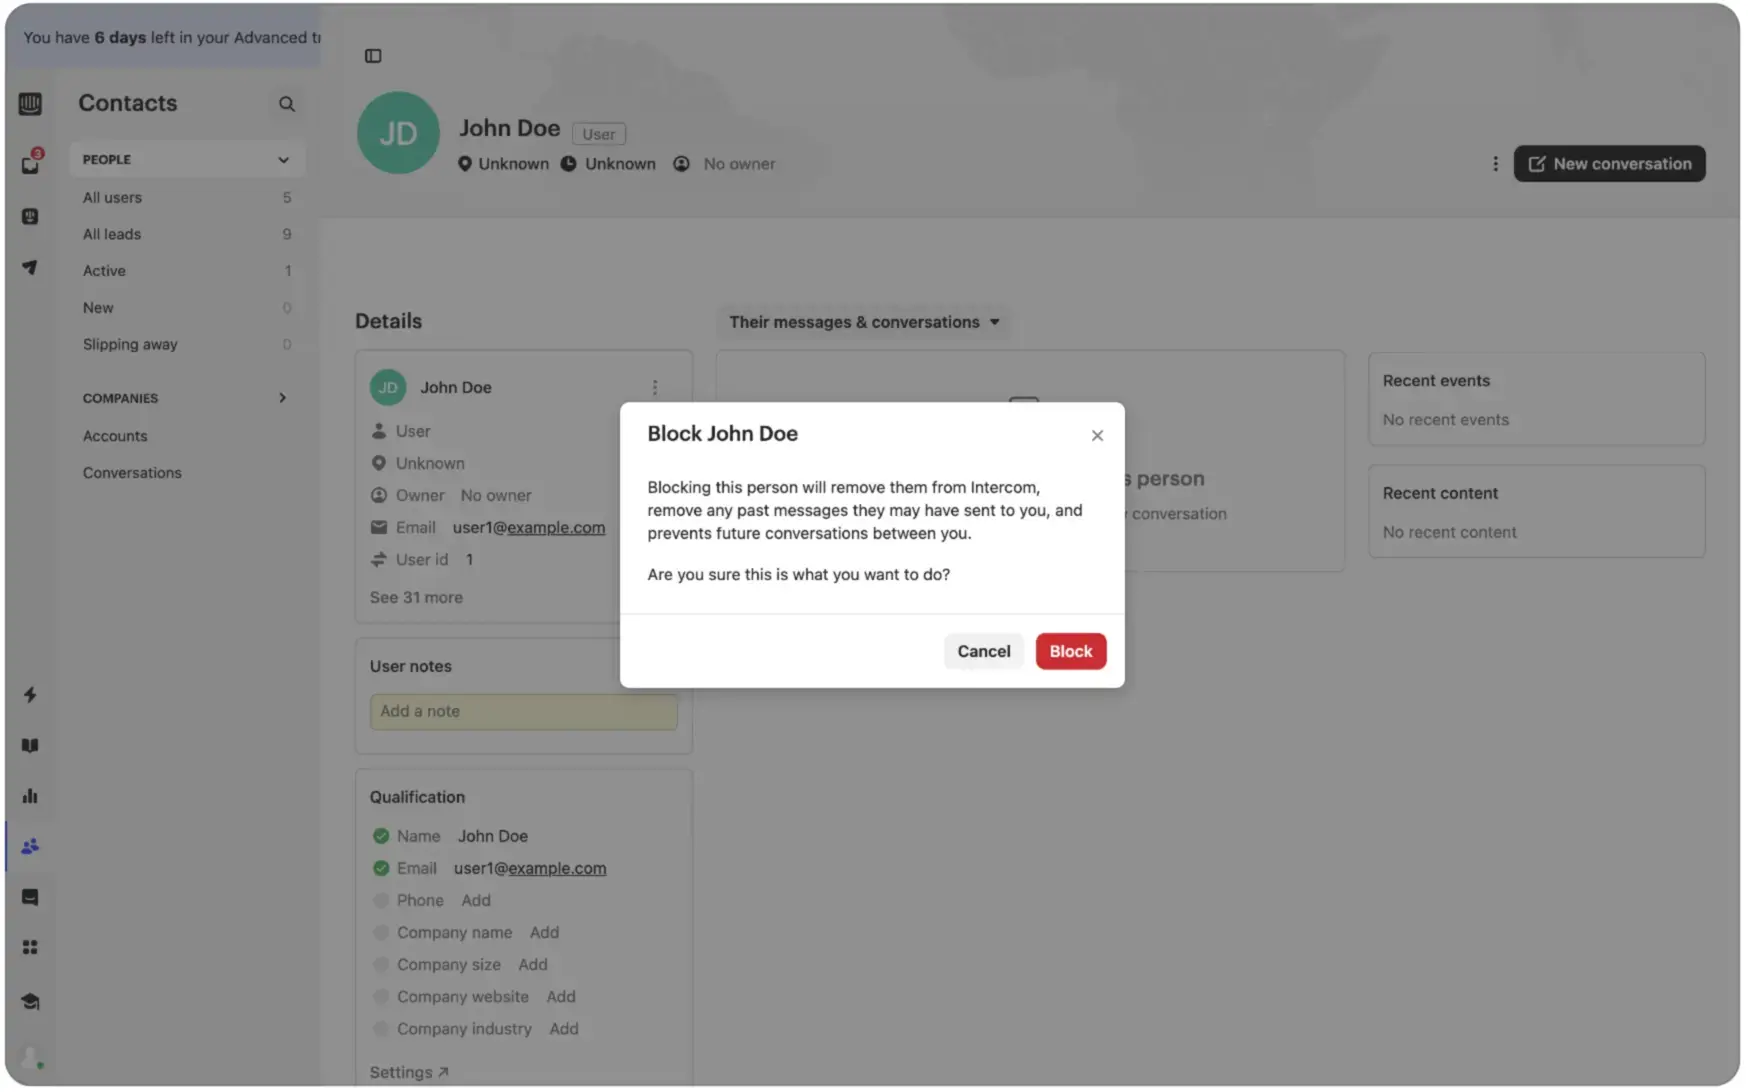Expand the COMPANIES section
Image resolution: width=1748 pixels, height=1092 pixels.
click(282, 398)
